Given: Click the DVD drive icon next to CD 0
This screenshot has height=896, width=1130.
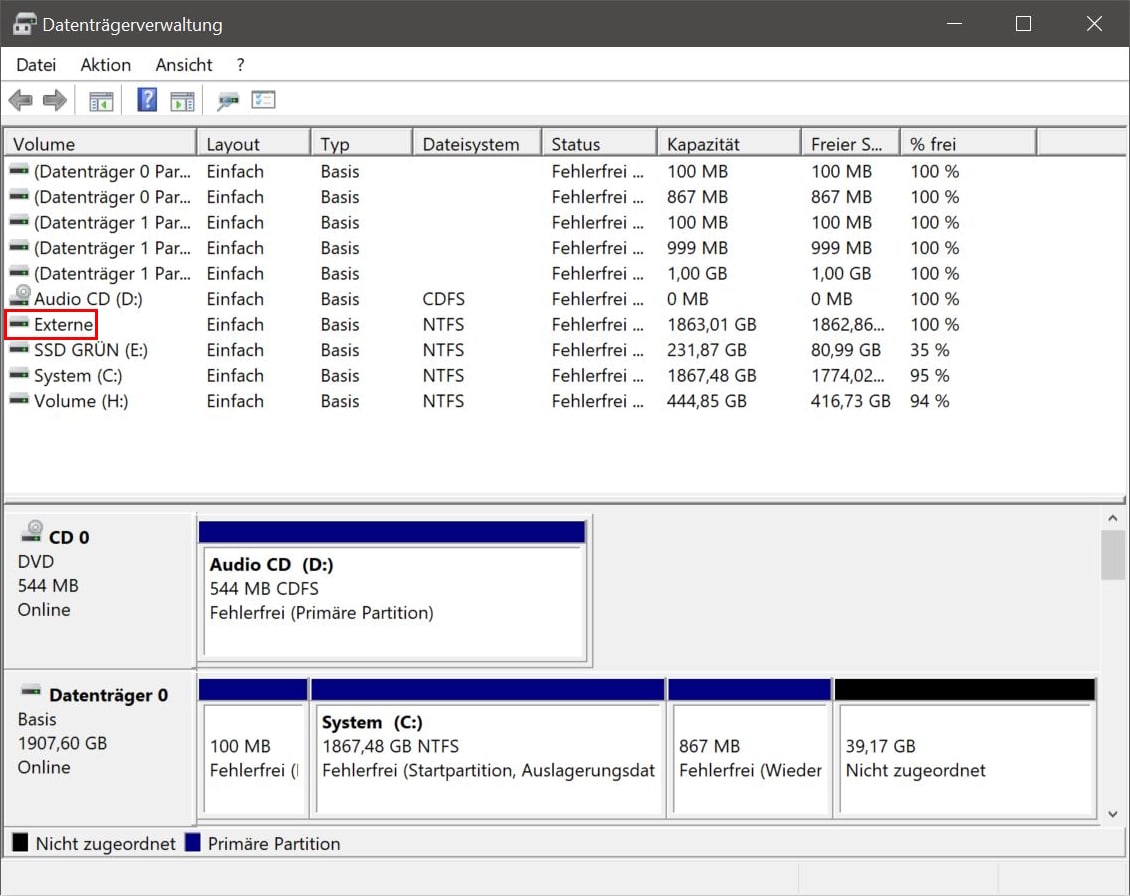Looking at the screenshot, I should click(32, 532).
